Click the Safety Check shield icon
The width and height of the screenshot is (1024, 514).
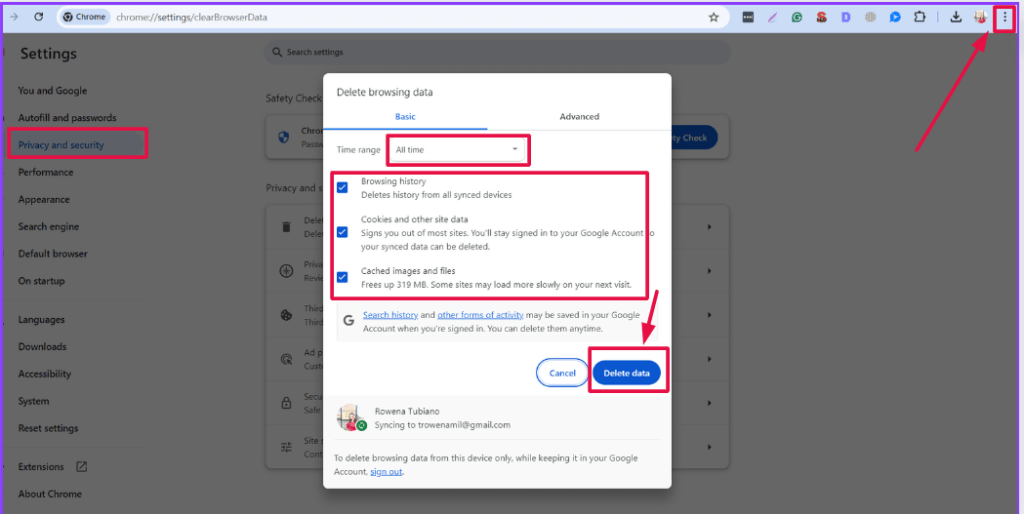point(283,137)
